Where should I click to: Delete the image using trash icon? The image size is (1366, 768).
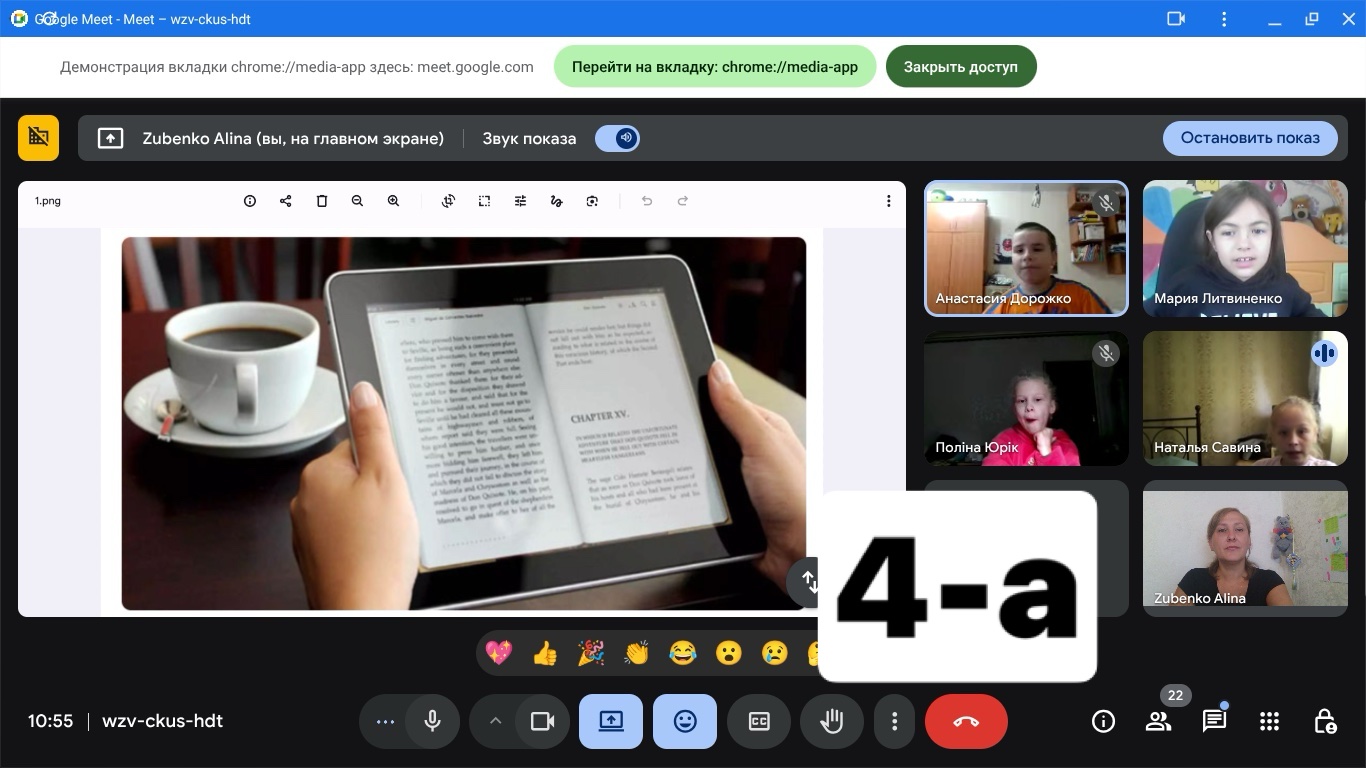[x=321, y=201]
